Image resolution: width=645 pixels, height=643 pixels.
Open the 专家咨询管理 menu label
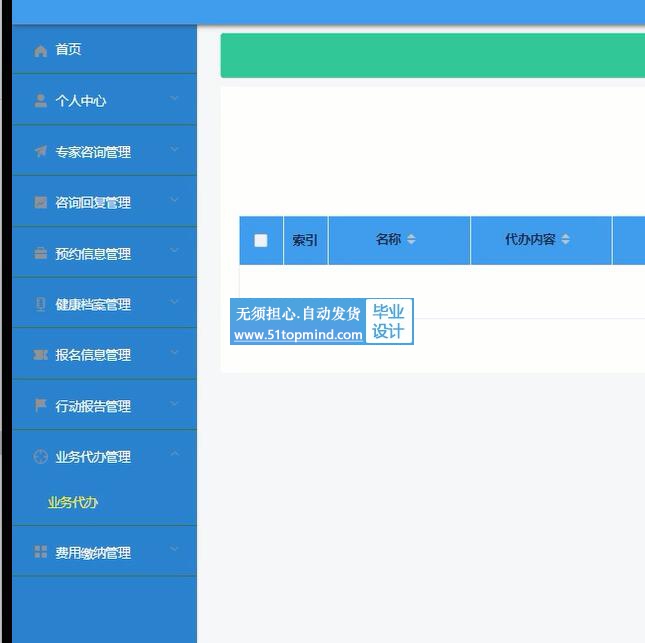(x=93, y=152)
